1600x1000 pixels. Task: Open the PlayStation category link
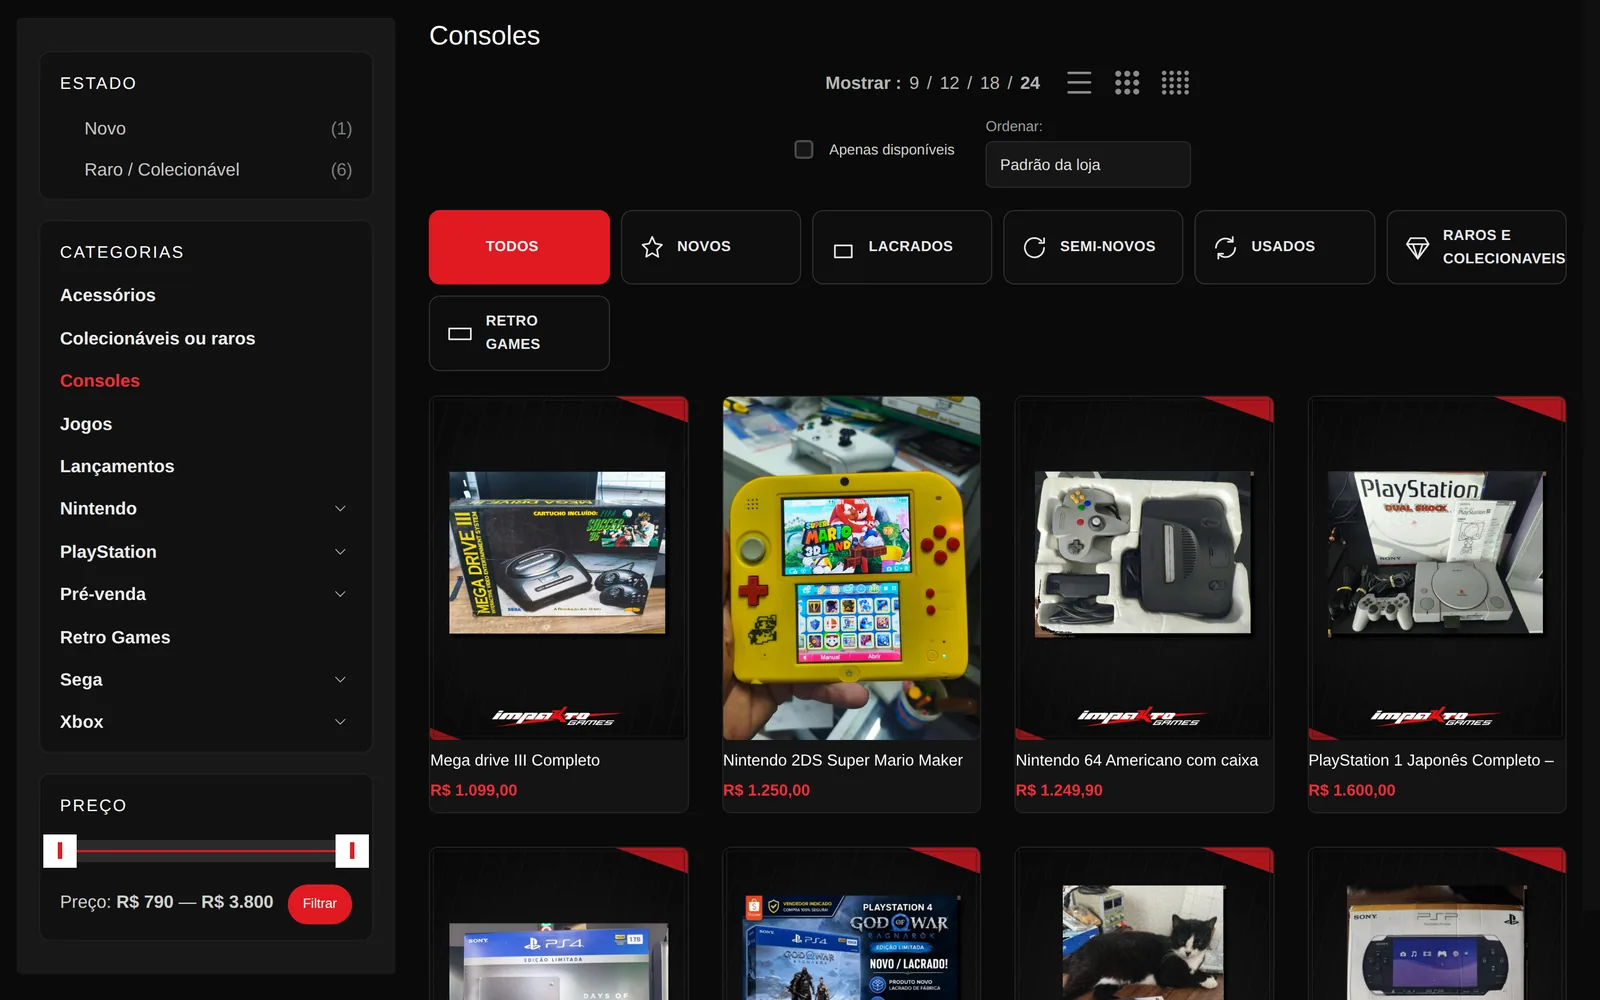(x=108, y=552)
